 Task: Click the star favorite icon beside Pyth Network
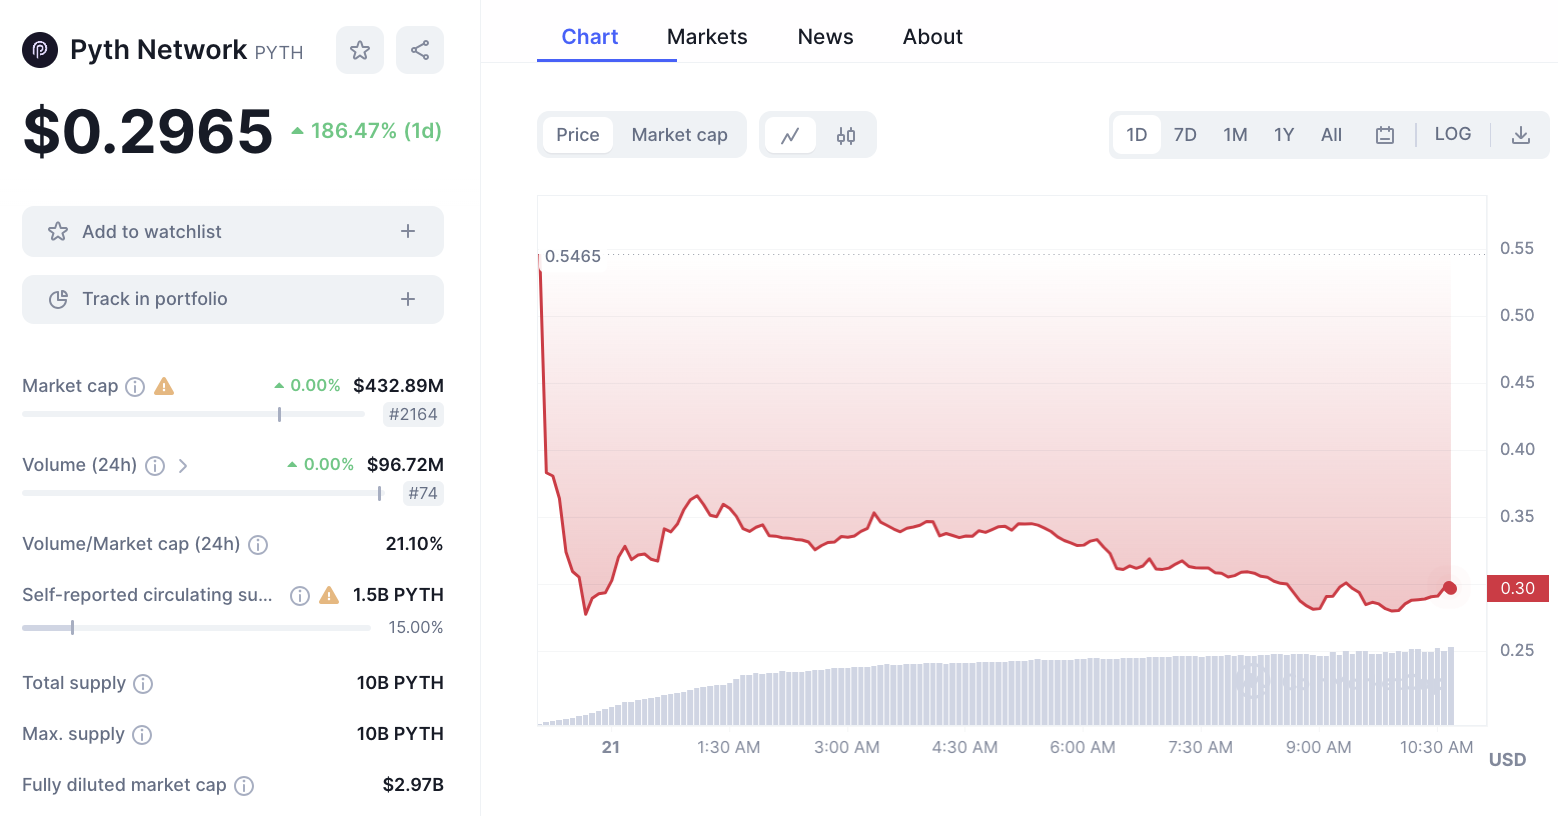360,50
